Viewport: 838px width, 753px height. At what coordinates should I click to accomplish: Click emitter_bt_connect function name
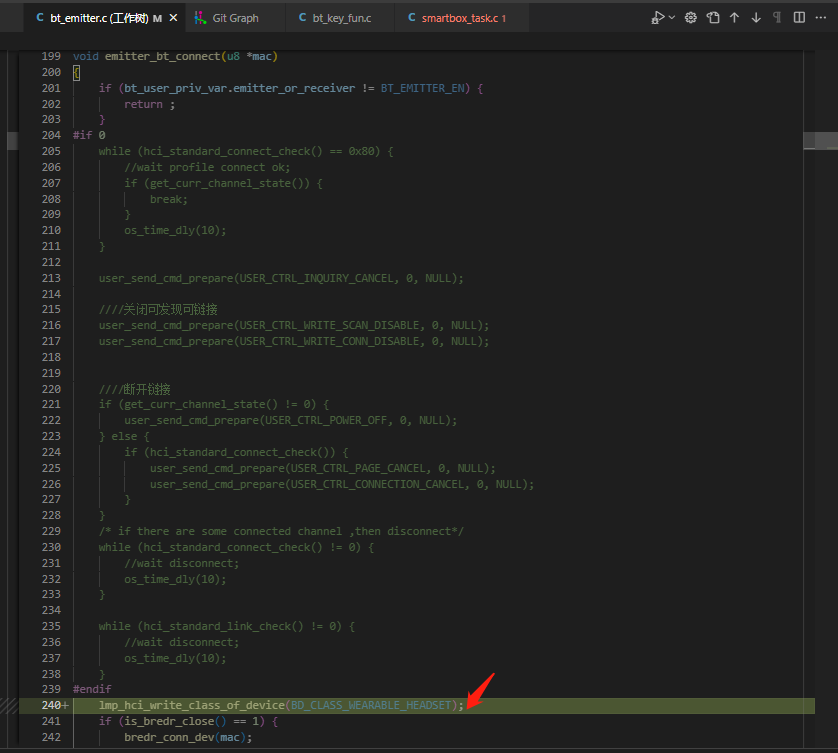click(162, 56)
